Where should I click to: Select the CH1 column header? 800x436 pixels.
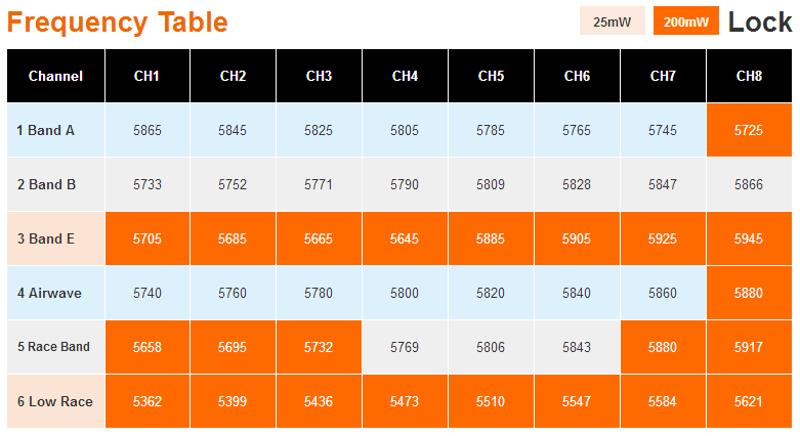point(146,76)
